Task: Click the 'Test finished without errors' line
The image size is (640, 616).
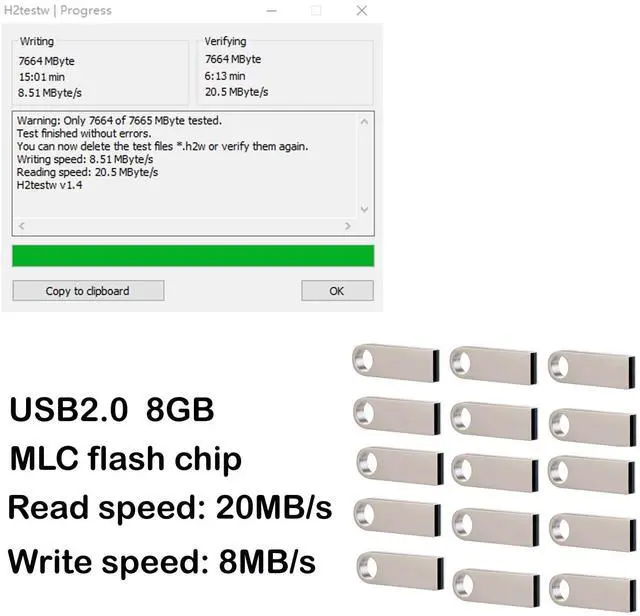Action: [x=84, y=133]
